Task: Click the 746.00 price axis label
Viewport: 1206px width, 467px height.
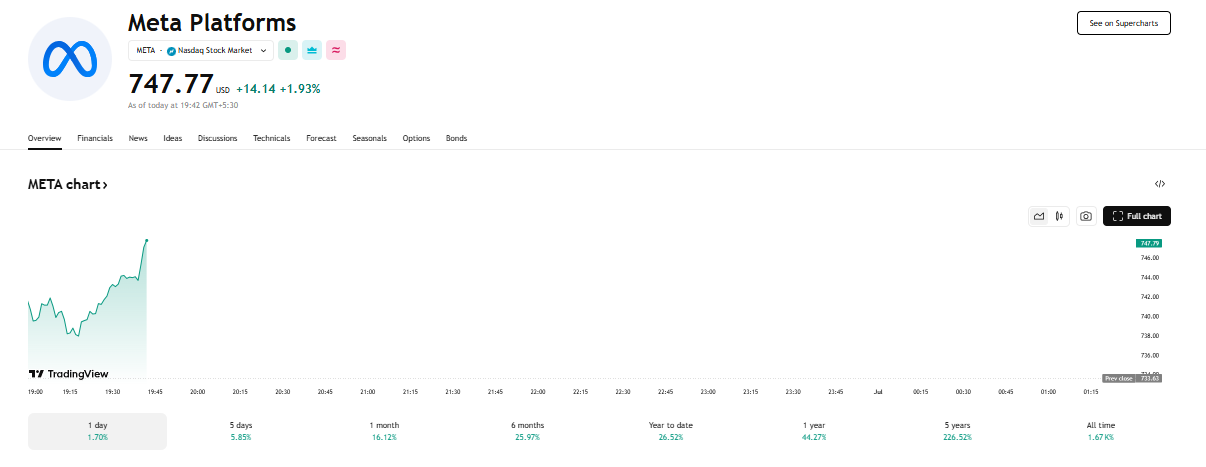Action: point(1150,258)
